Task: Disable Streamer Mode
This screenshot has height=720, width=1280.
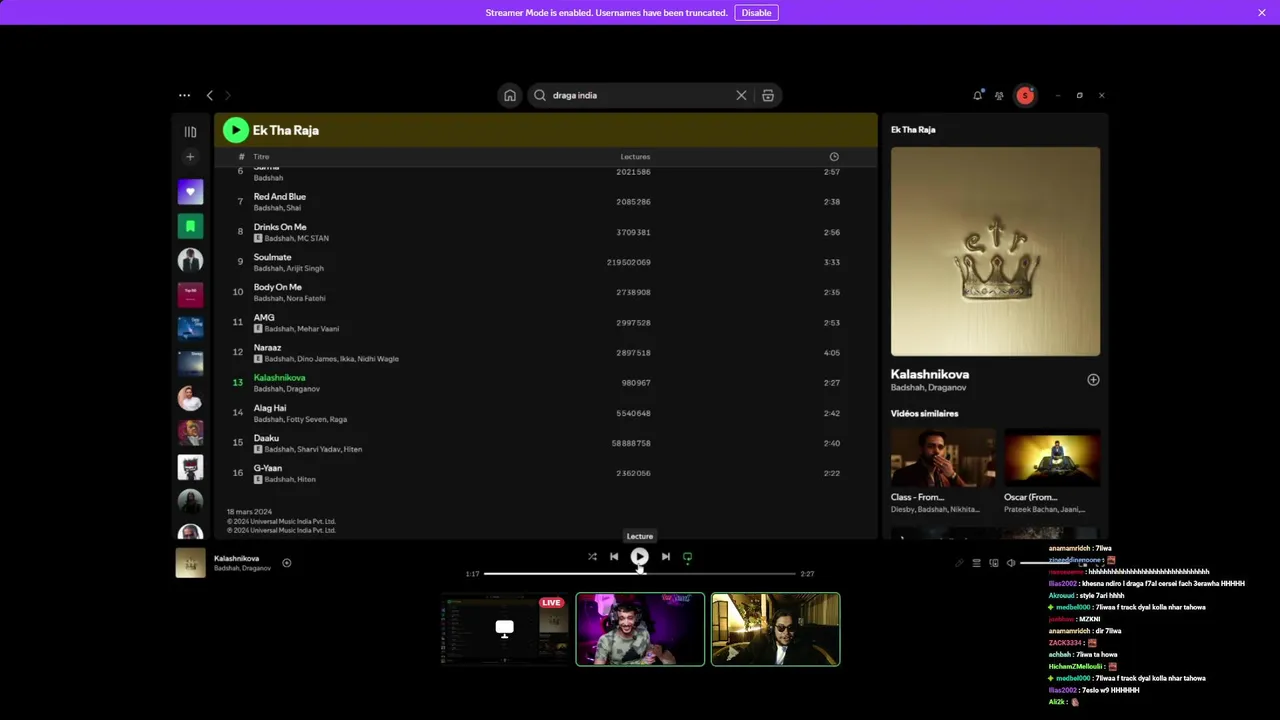Action: pyautogui.click(x=756, y=13)
